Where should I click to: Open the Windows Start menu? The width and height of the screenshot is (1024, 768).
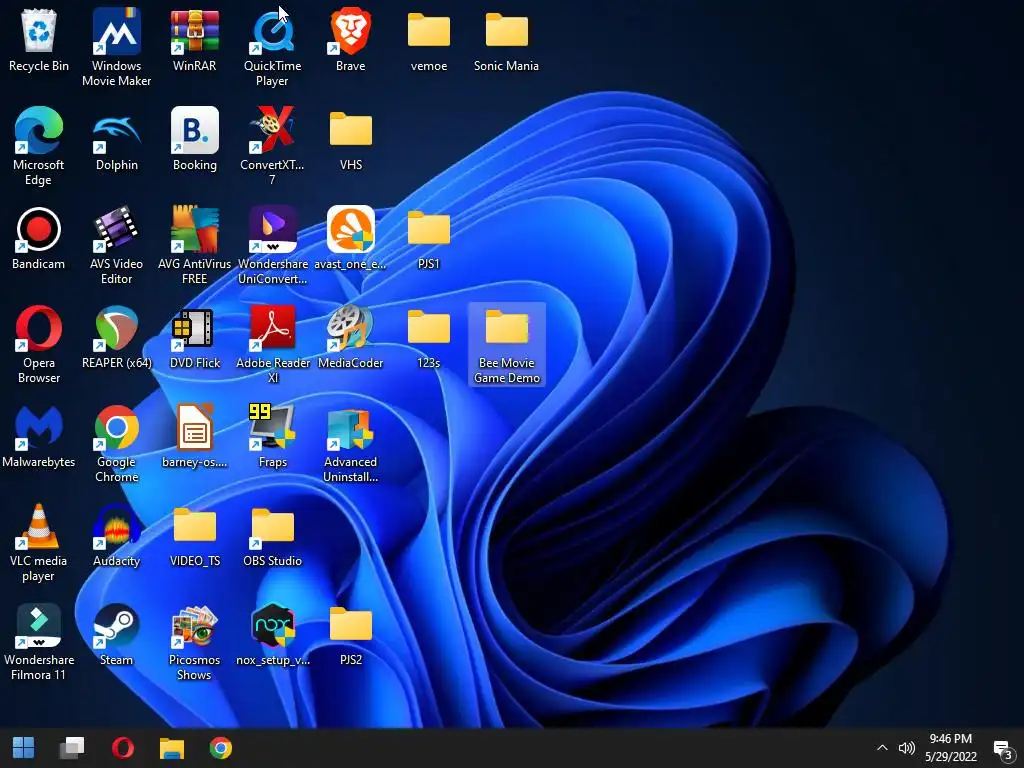click(x=24, y=748)
